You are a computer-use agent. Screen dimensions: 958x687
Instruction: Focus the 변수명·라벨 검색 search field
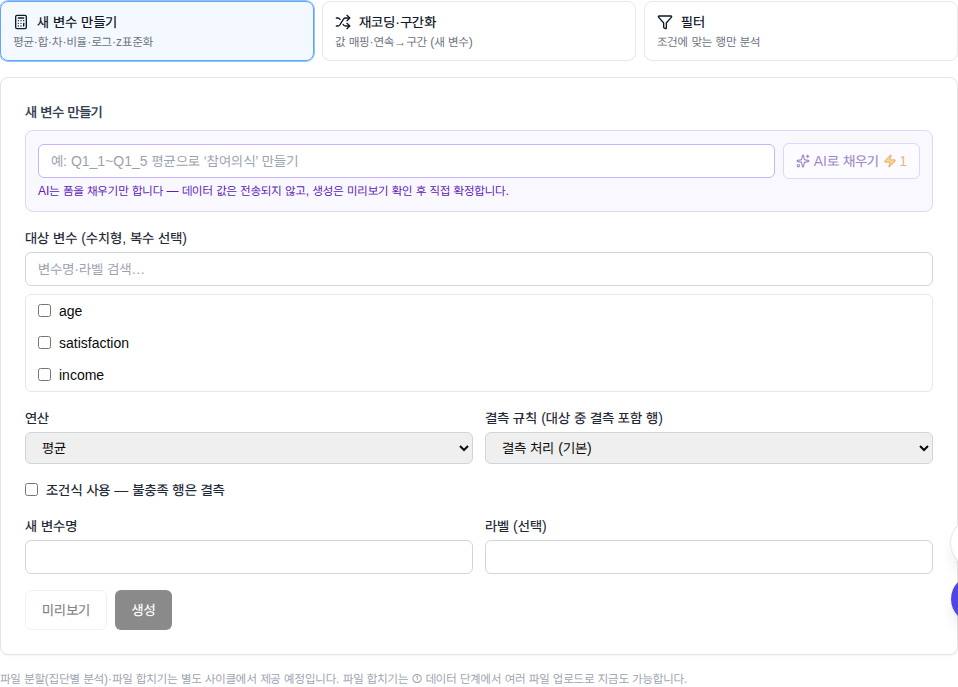point(479,269)
